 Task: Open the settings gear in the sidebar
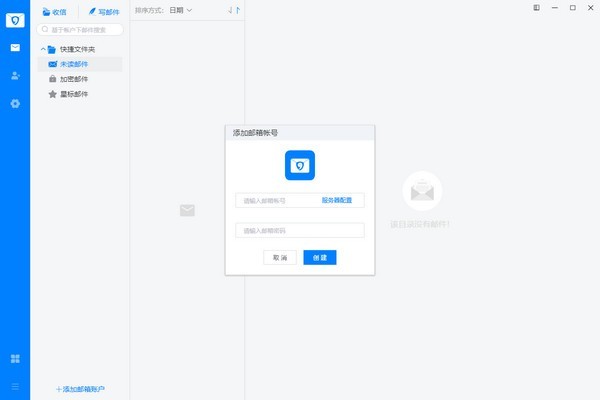tap(15, 103)
